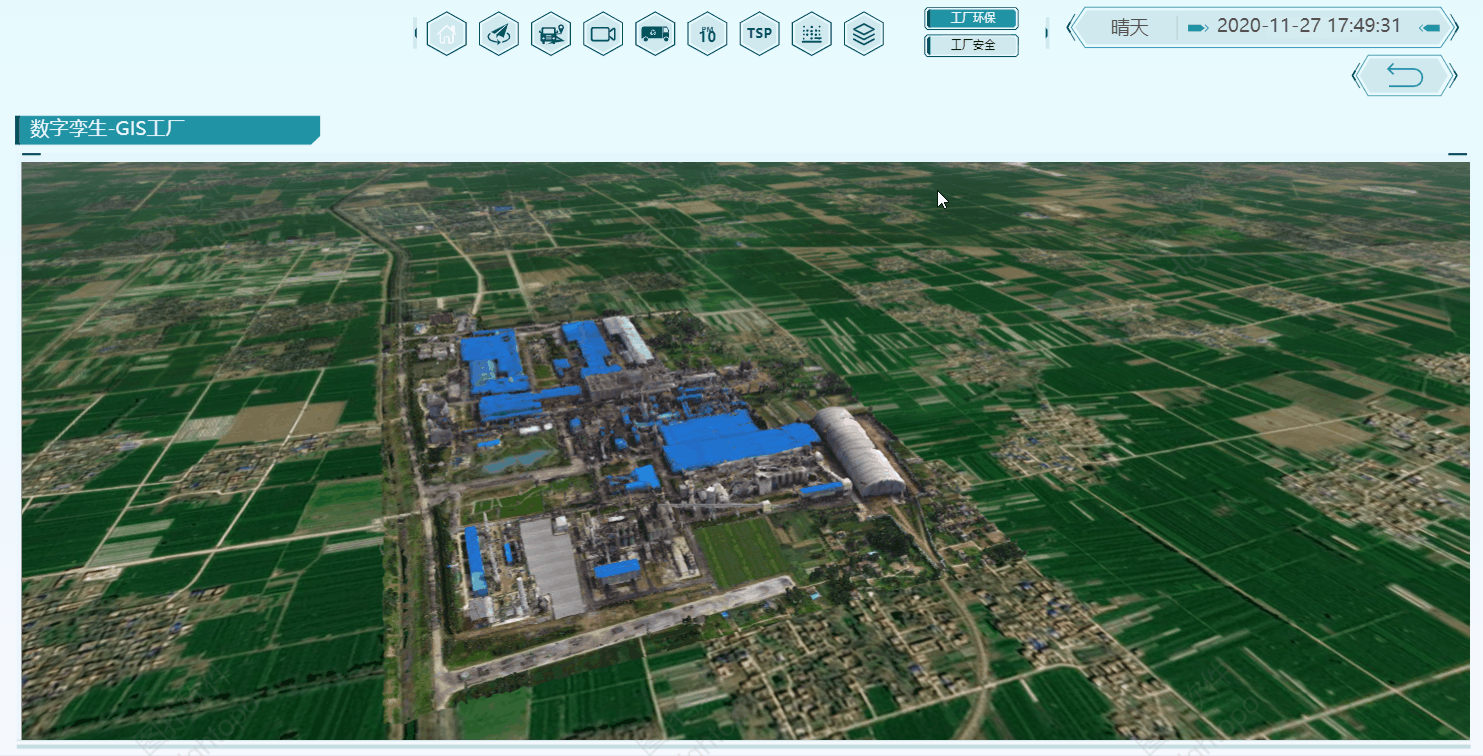
Task: Click the return arrow back button
Action: [x=1404, y=76]
